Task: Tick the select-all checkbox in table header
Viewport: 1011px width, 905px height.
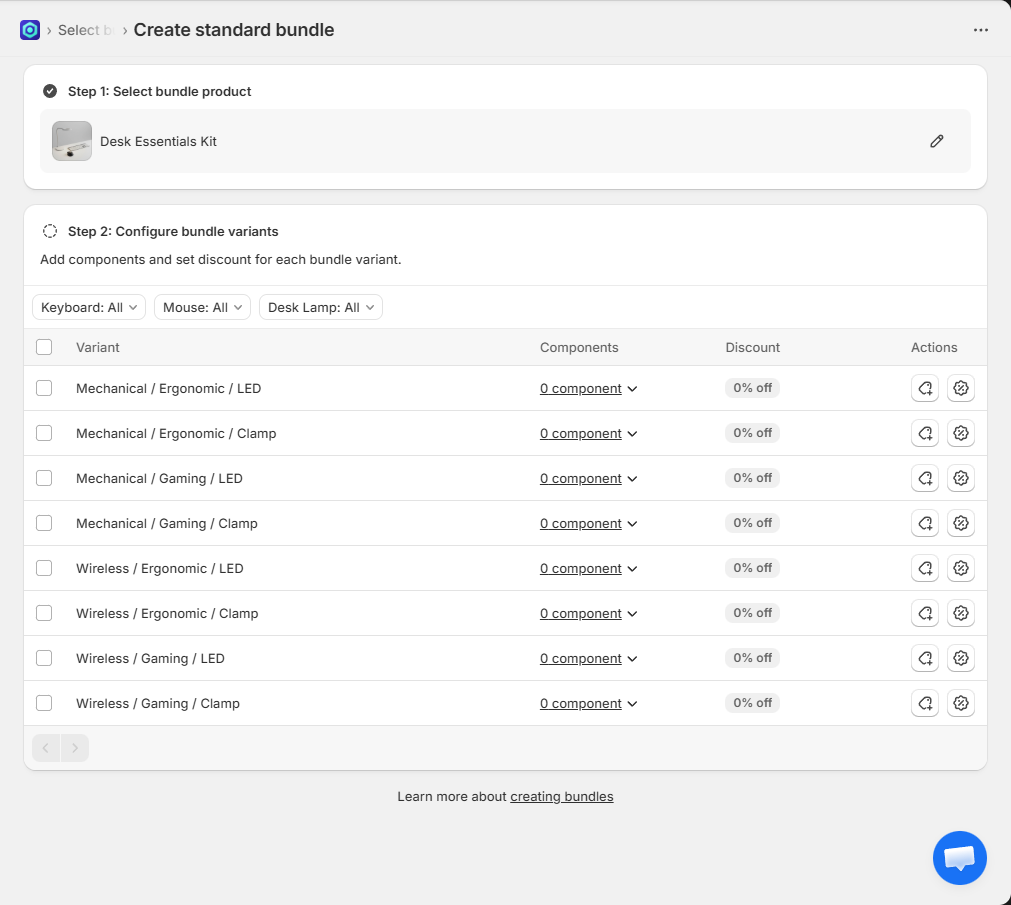Action: pyautogui.click(x=44, y=347)
